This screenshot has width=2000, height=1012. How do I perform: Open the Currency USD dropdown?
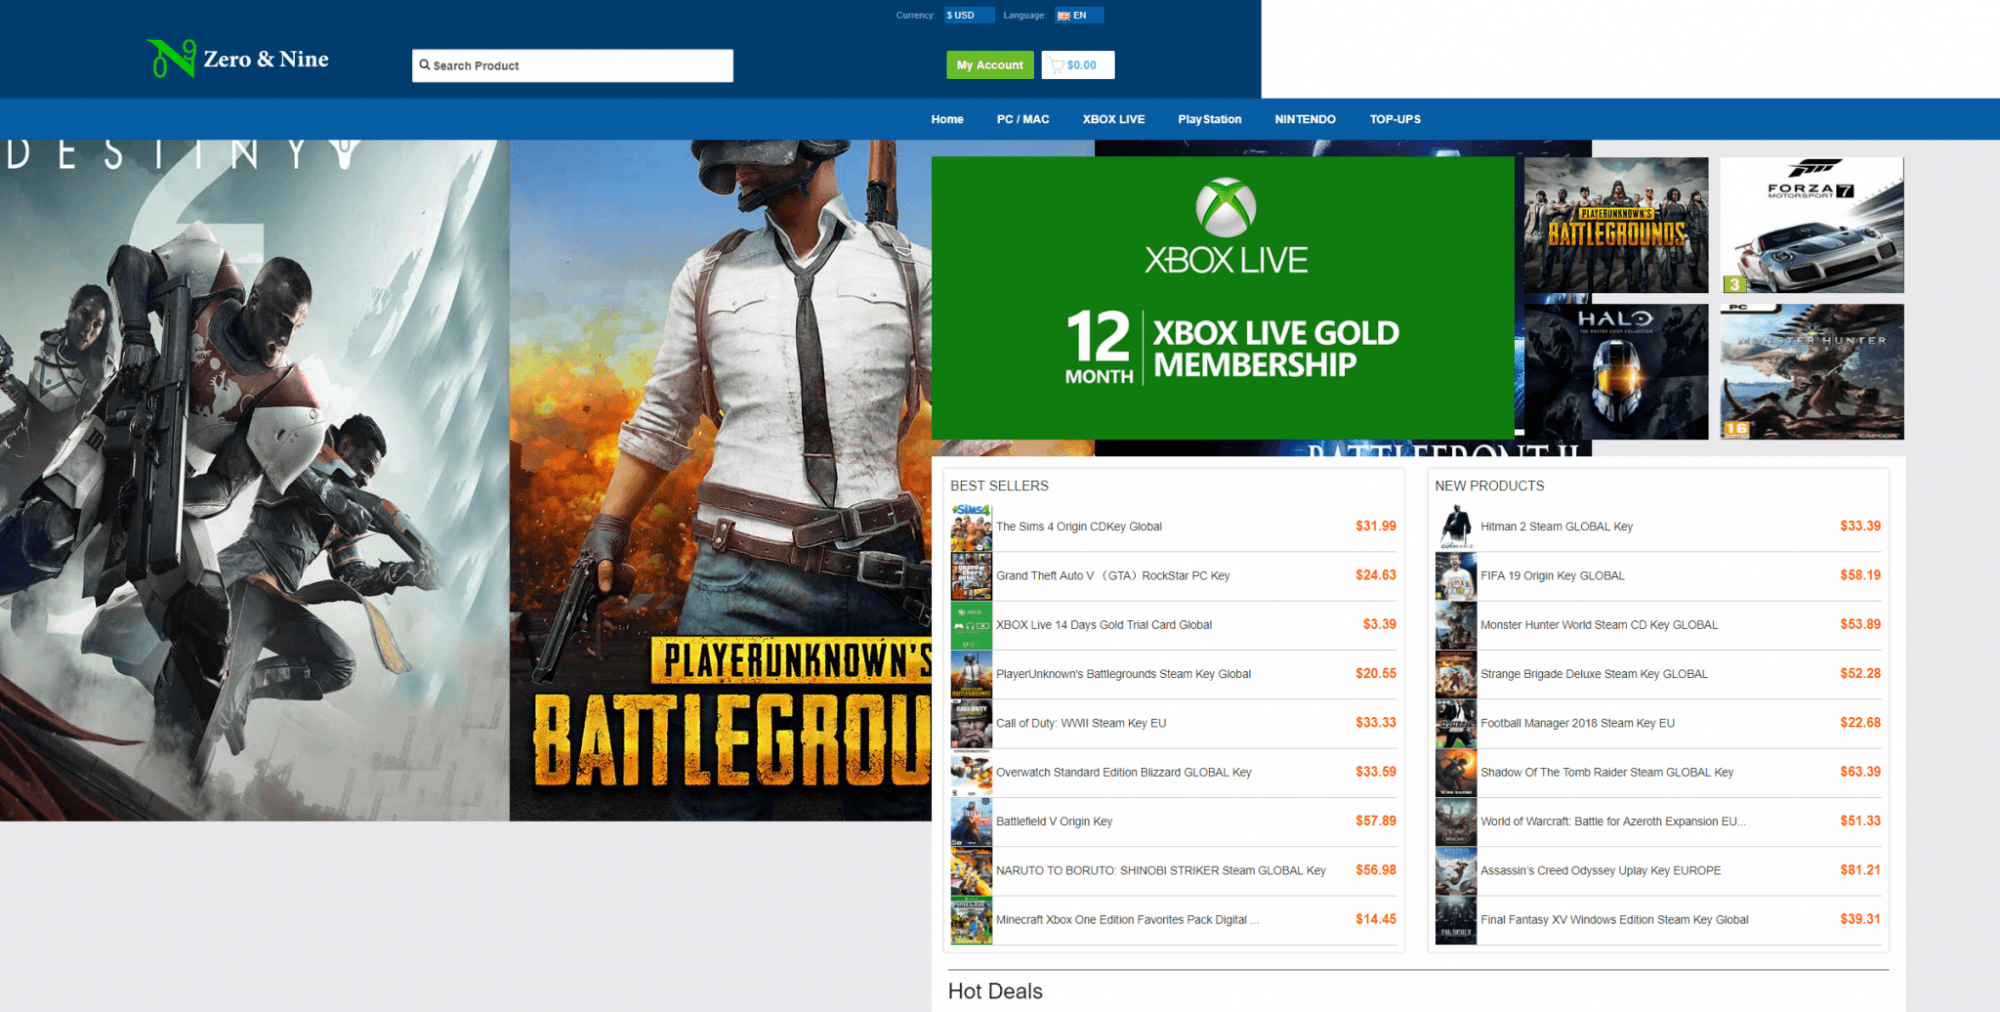coord(969,15)
